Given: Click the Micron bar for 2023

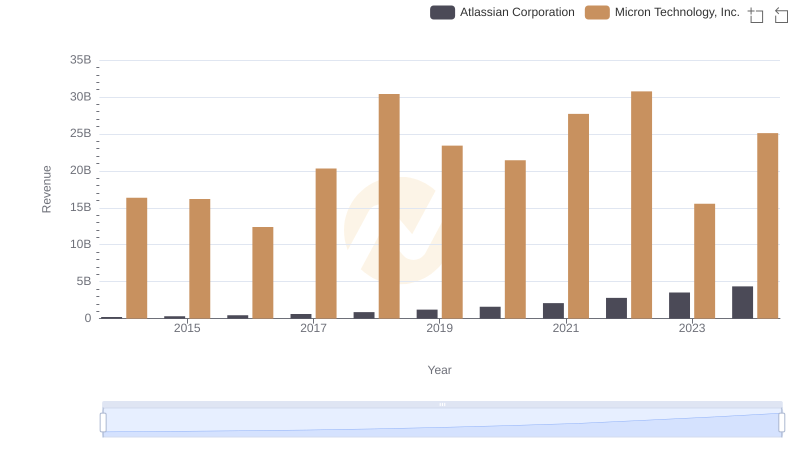Looking at the screenshot, I should [x=705, y=261].
